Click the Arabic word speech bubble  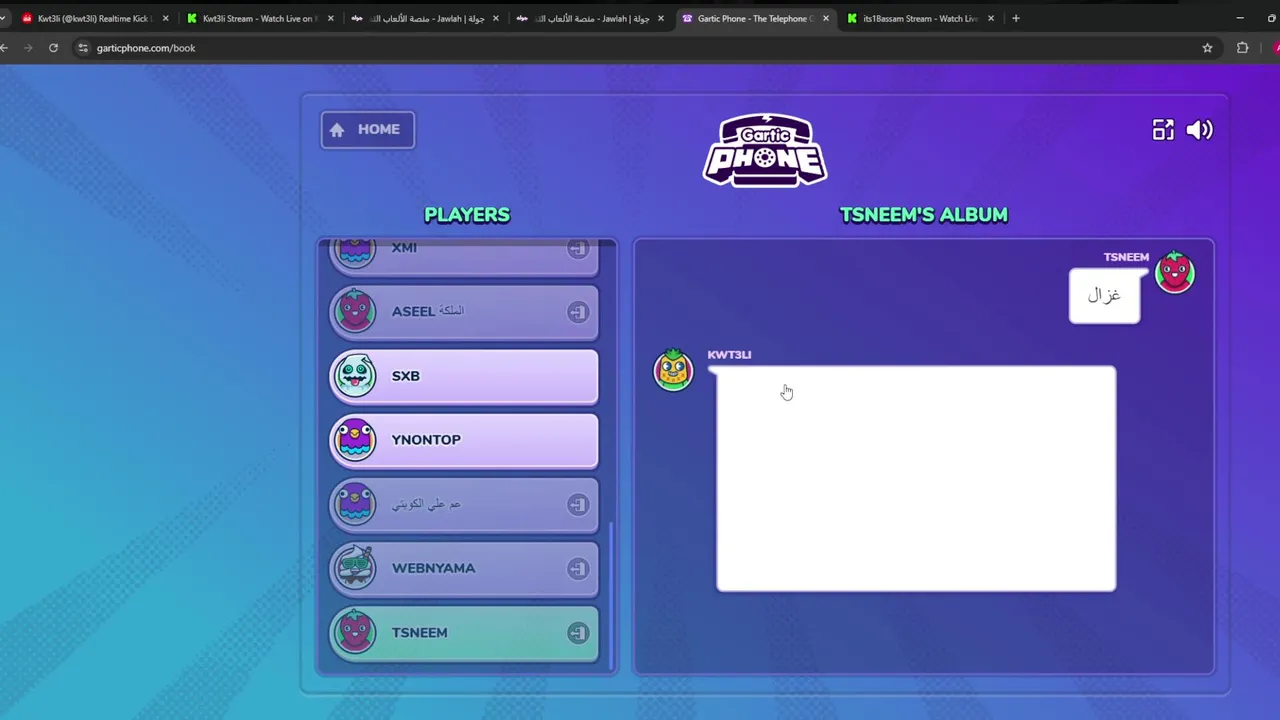1105,295
